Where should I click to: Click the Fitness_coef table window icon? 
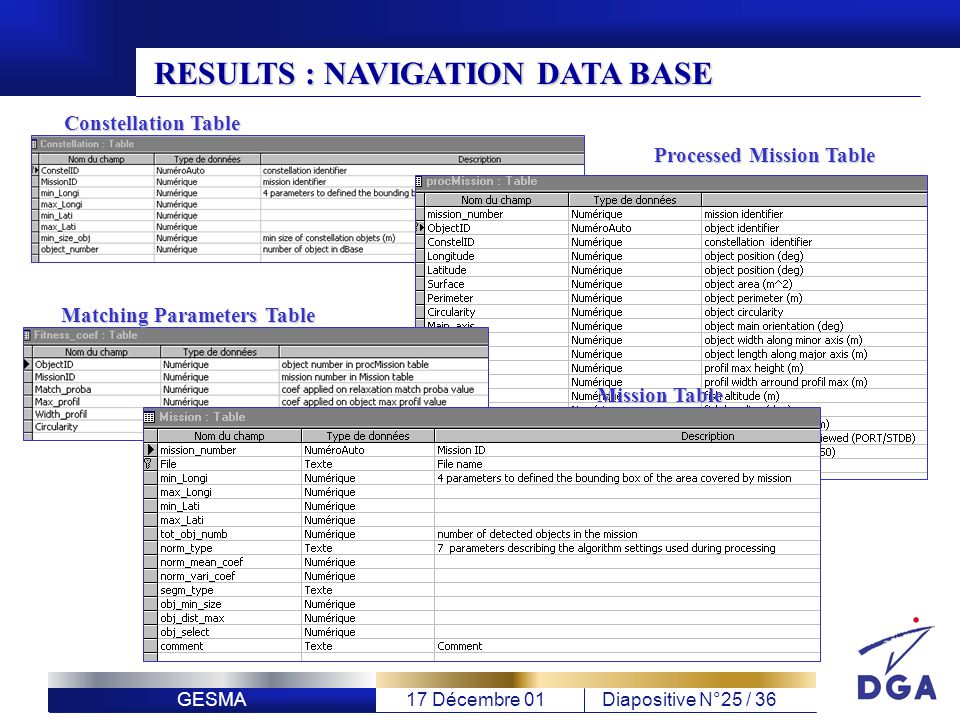tap(27, 335)
